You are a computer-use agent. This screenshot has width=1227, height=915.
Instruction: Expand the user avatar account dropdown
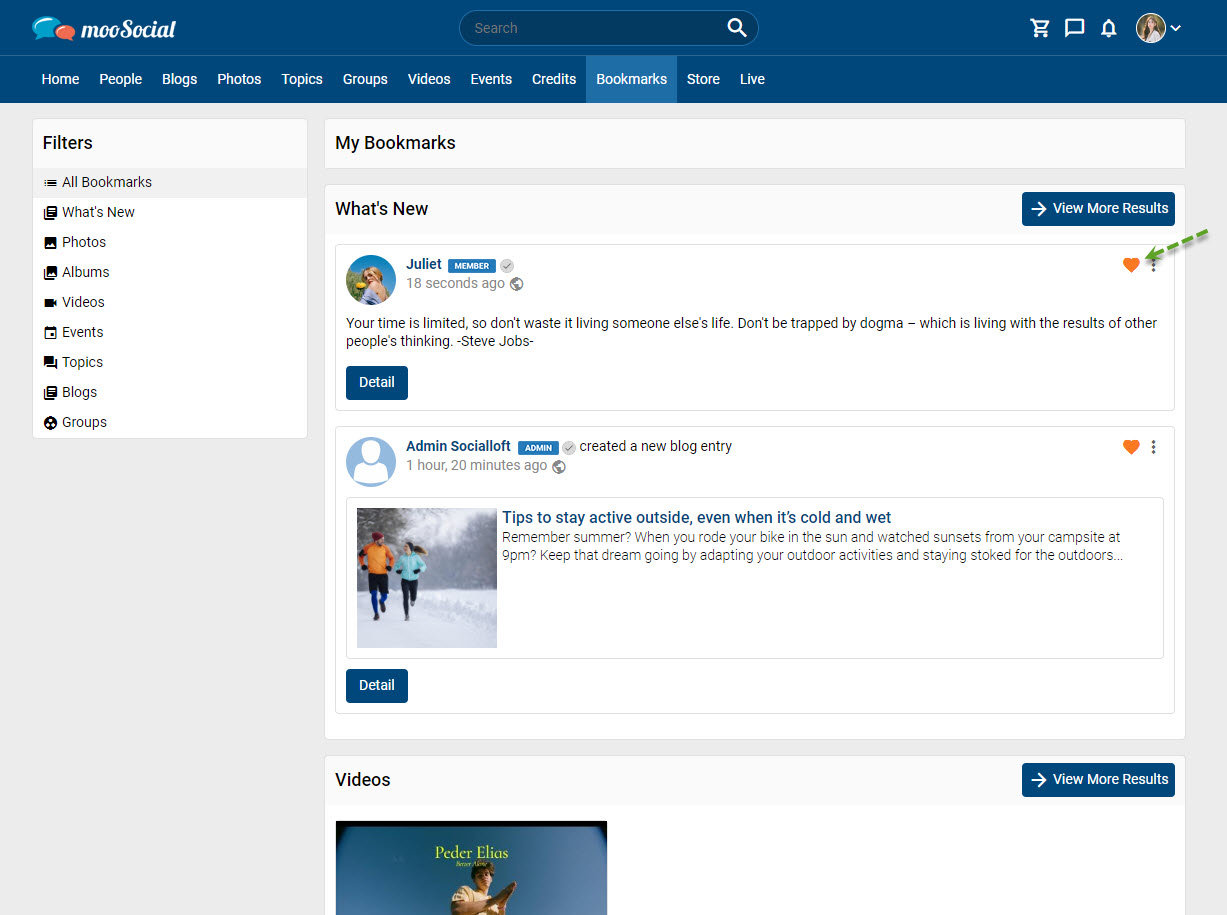[x=1176, y=28]
